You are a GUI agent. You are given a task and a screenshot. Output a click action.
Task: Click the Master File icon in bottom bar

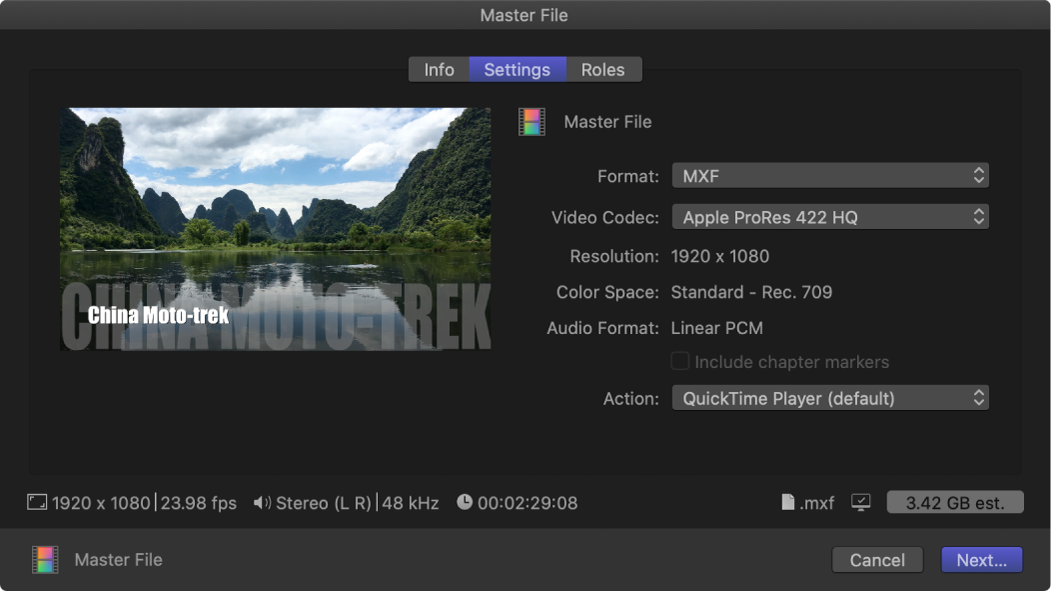tap(45, 559)
